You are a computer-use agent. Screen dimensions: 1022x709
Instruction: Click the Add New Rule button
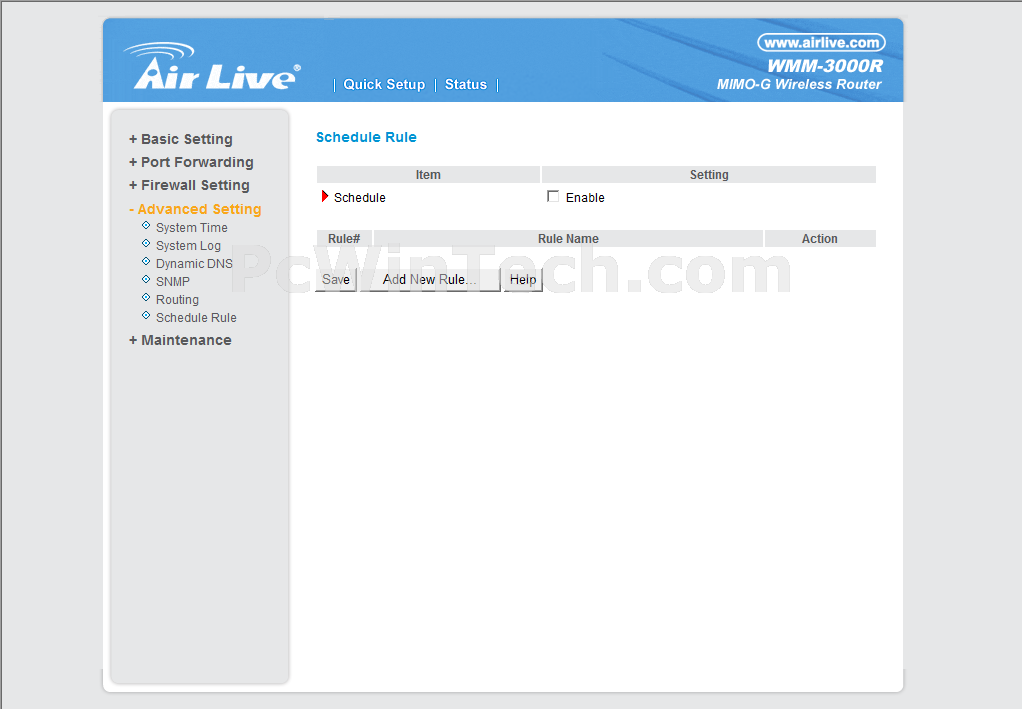tap(430, 280)
